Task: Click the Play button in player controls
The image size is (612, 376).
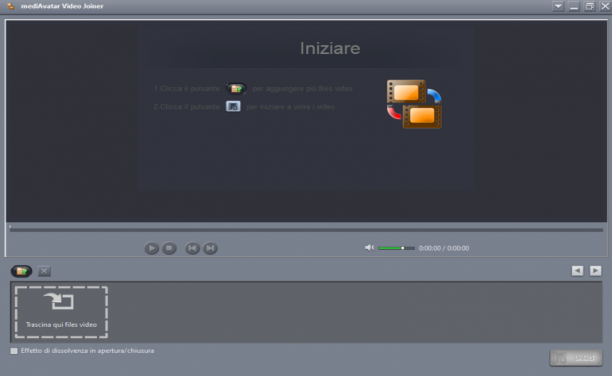Action: (151, 248)
